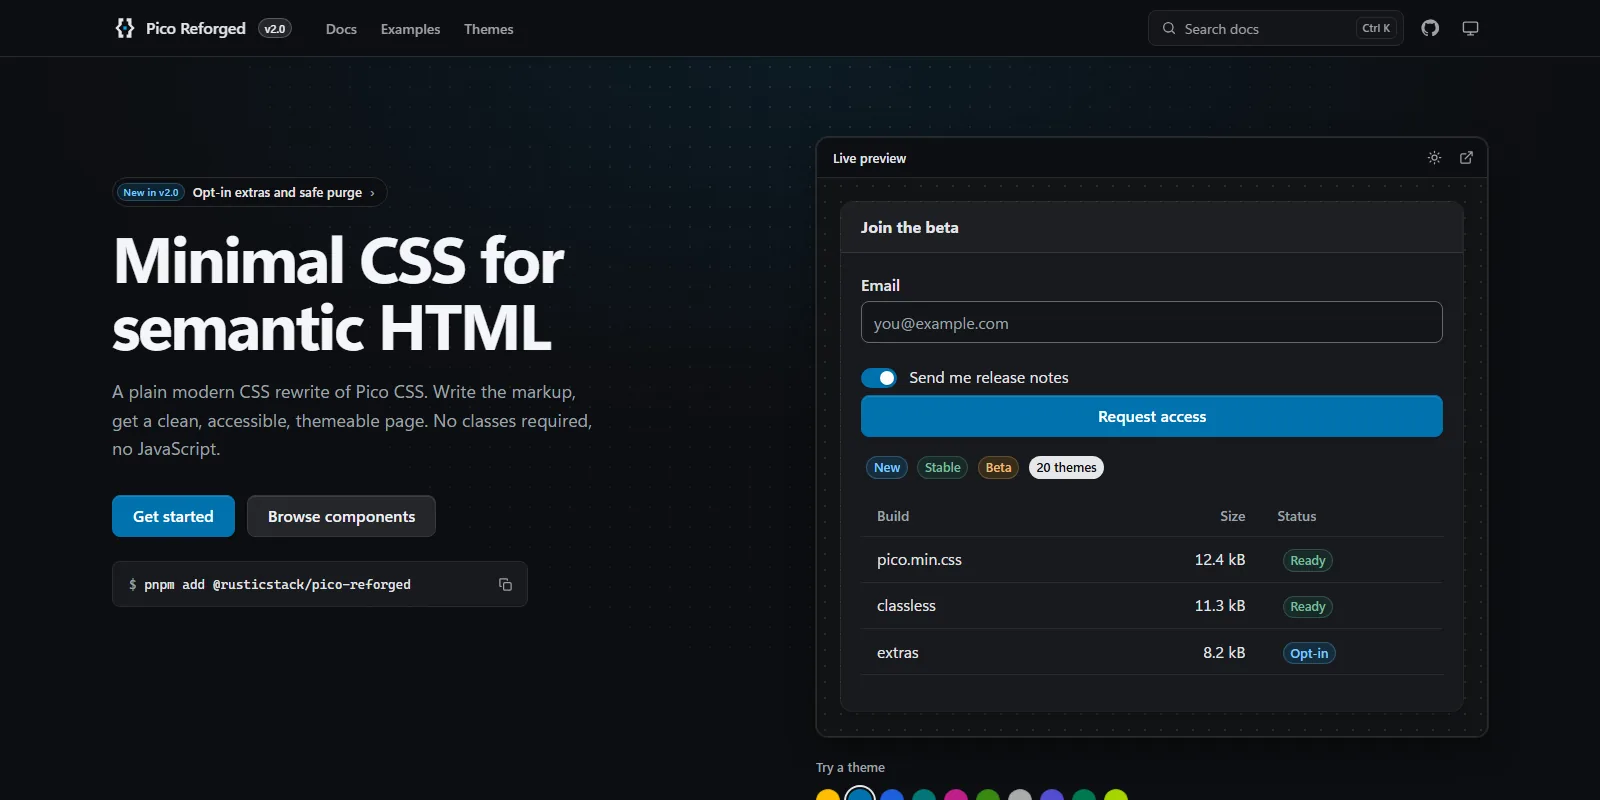Focus the Email input field

pos(1152,322)
